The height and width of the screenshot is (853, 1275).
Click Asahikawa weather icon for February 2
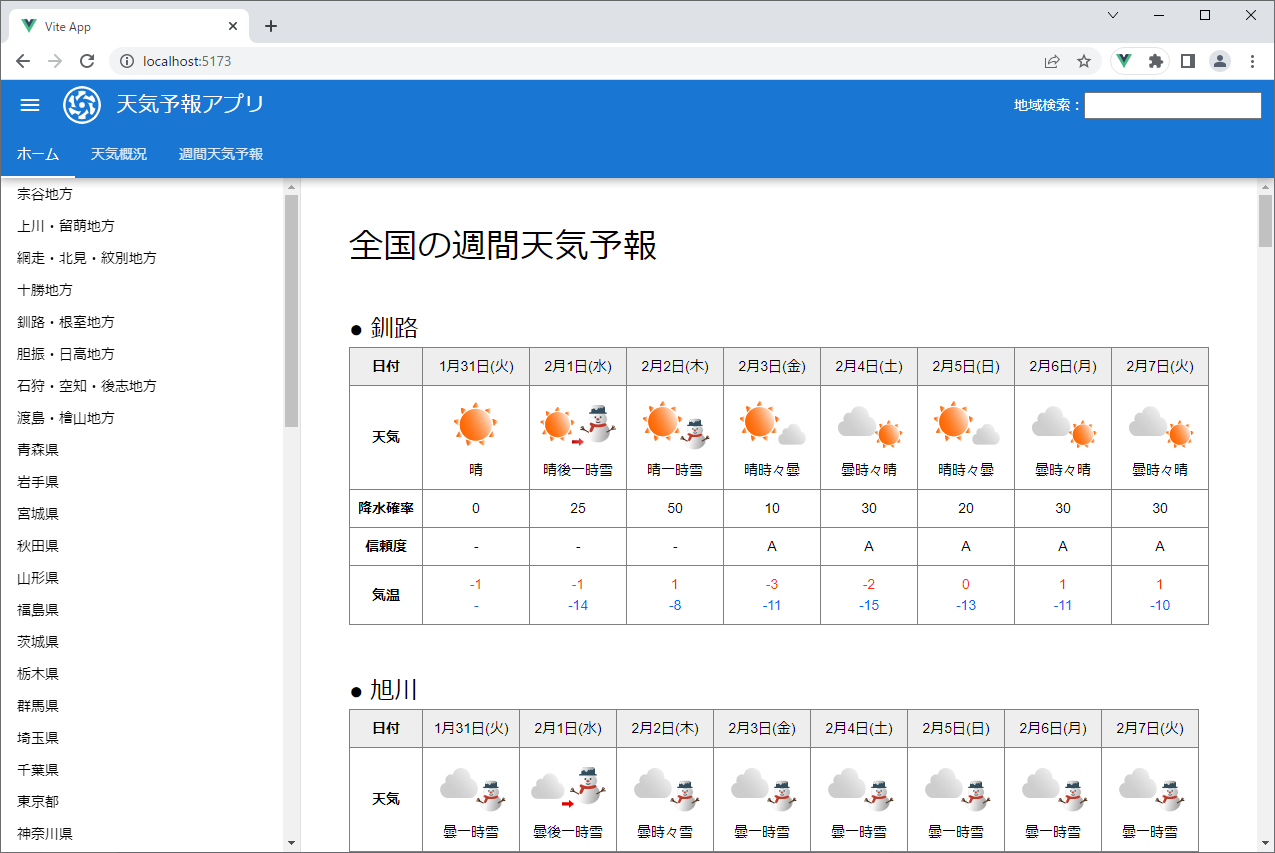pos(665,788)
